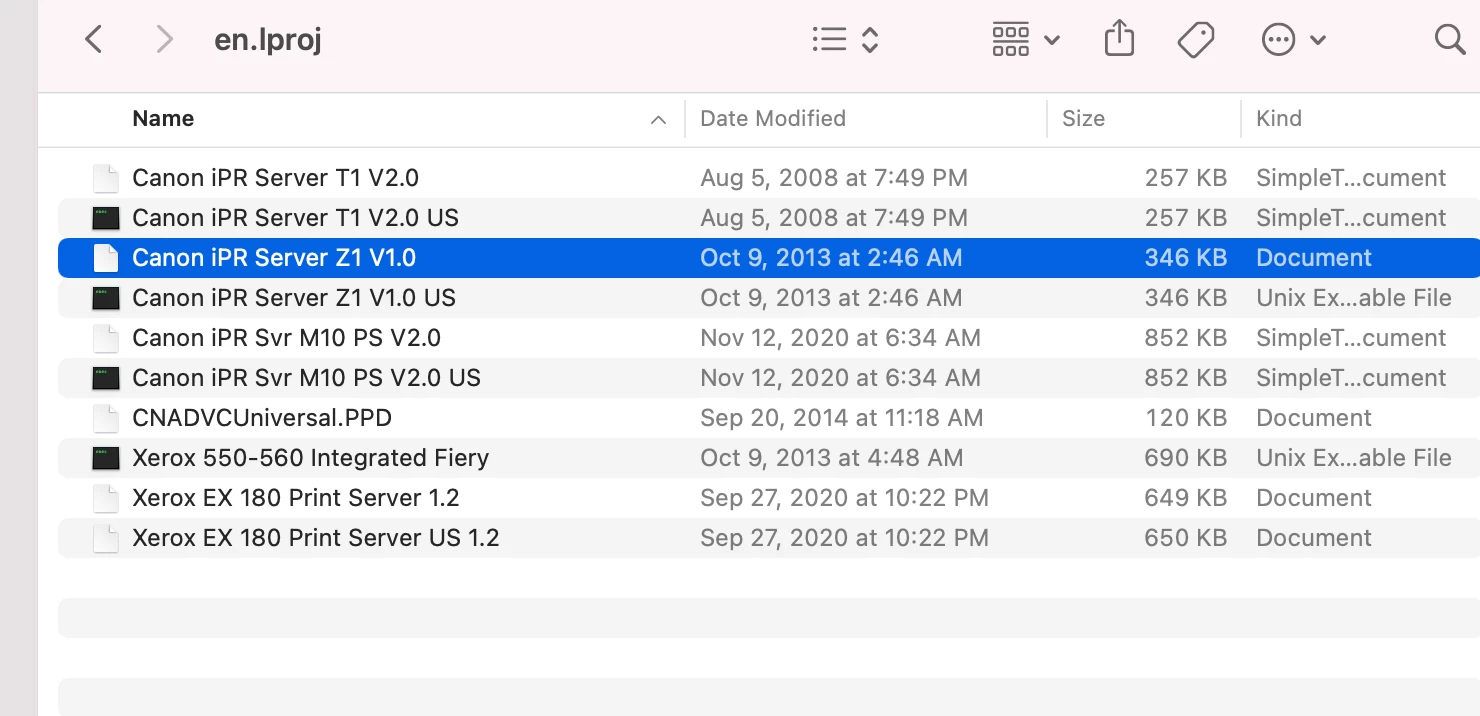The height and width of the screenshot is (716, 1480).
Task: Go forward with the right chevron
Action: [x=165, y=40]
